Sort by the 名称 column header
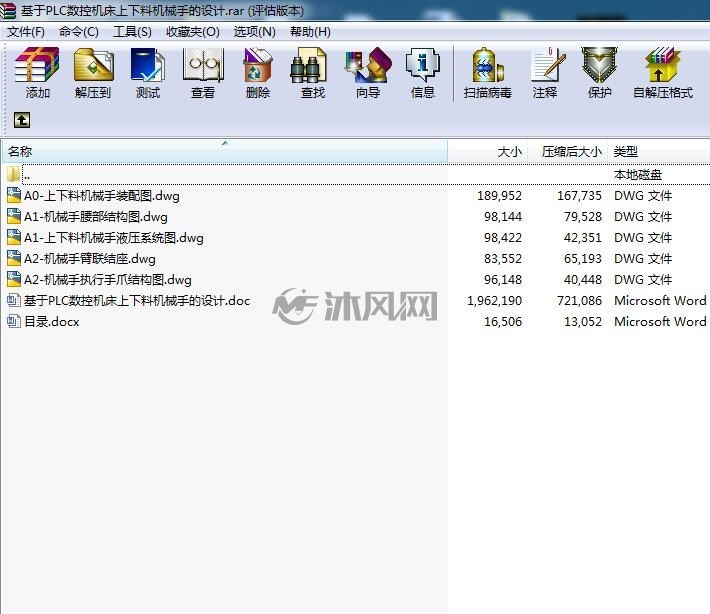The height and width of the screenshot is (614, 710). coord(225,152)
